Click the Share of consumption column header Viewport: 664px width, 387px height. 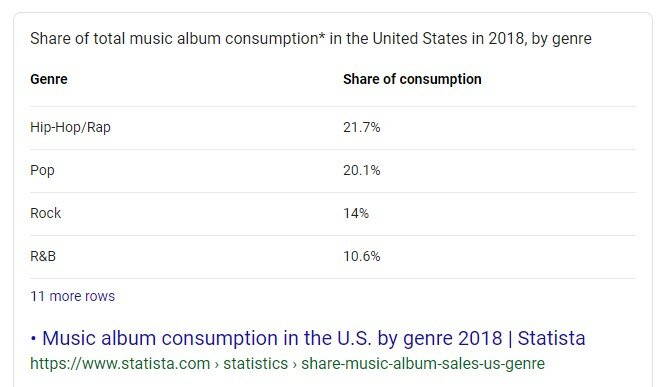pyautogui.click(x=412, y=79)
